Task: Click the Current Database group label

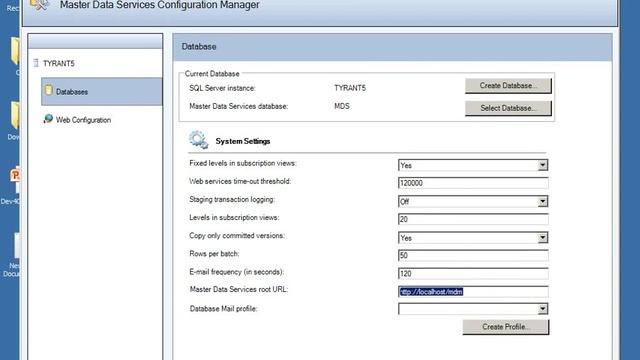Action: tap(212, 74)
